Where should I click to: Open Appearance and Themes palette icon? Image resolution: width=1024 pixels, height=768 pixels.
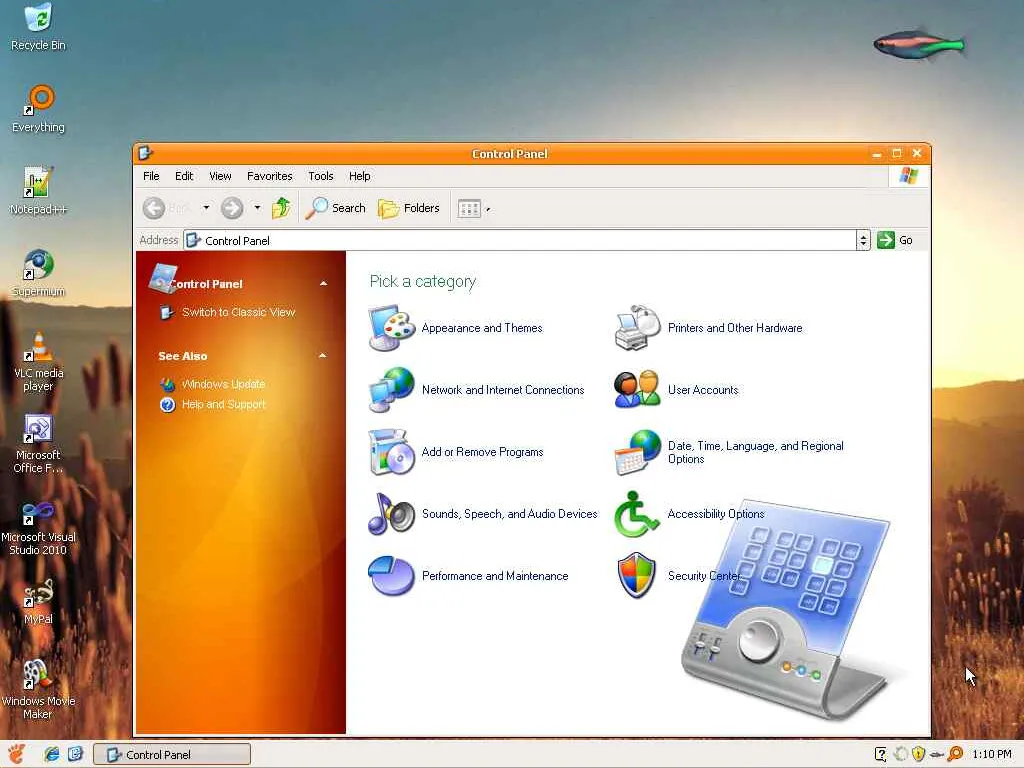[391, 328]
